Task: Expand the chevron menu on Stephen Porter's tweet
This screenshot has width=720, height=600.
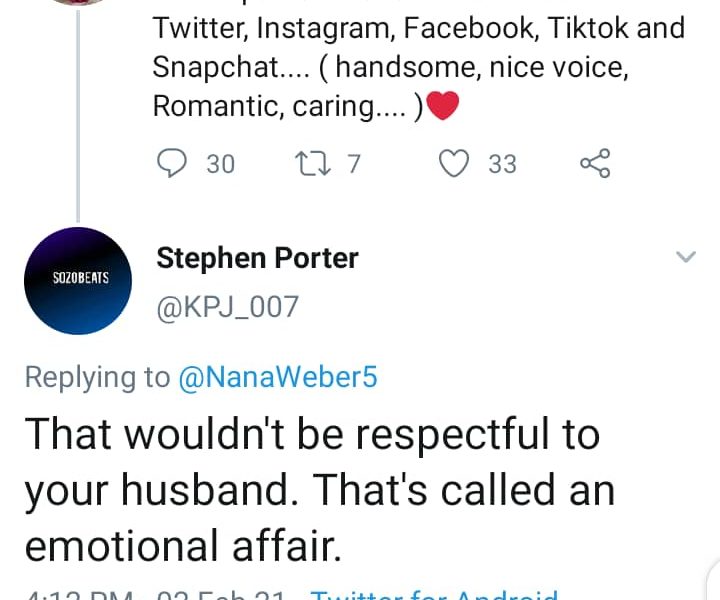Action: click(x=686, y=258)
